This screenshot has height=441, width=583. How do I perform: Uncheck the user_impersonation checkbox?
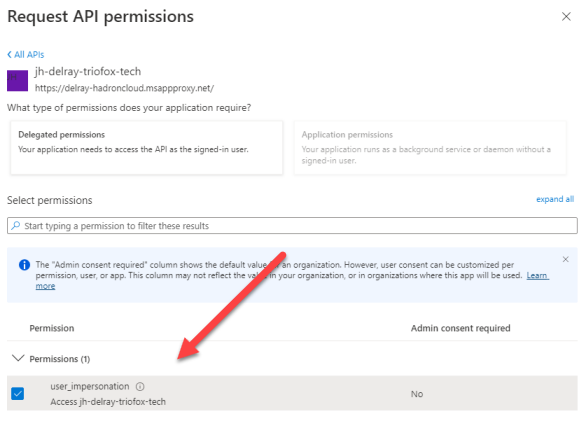click(x=17, y=393)
